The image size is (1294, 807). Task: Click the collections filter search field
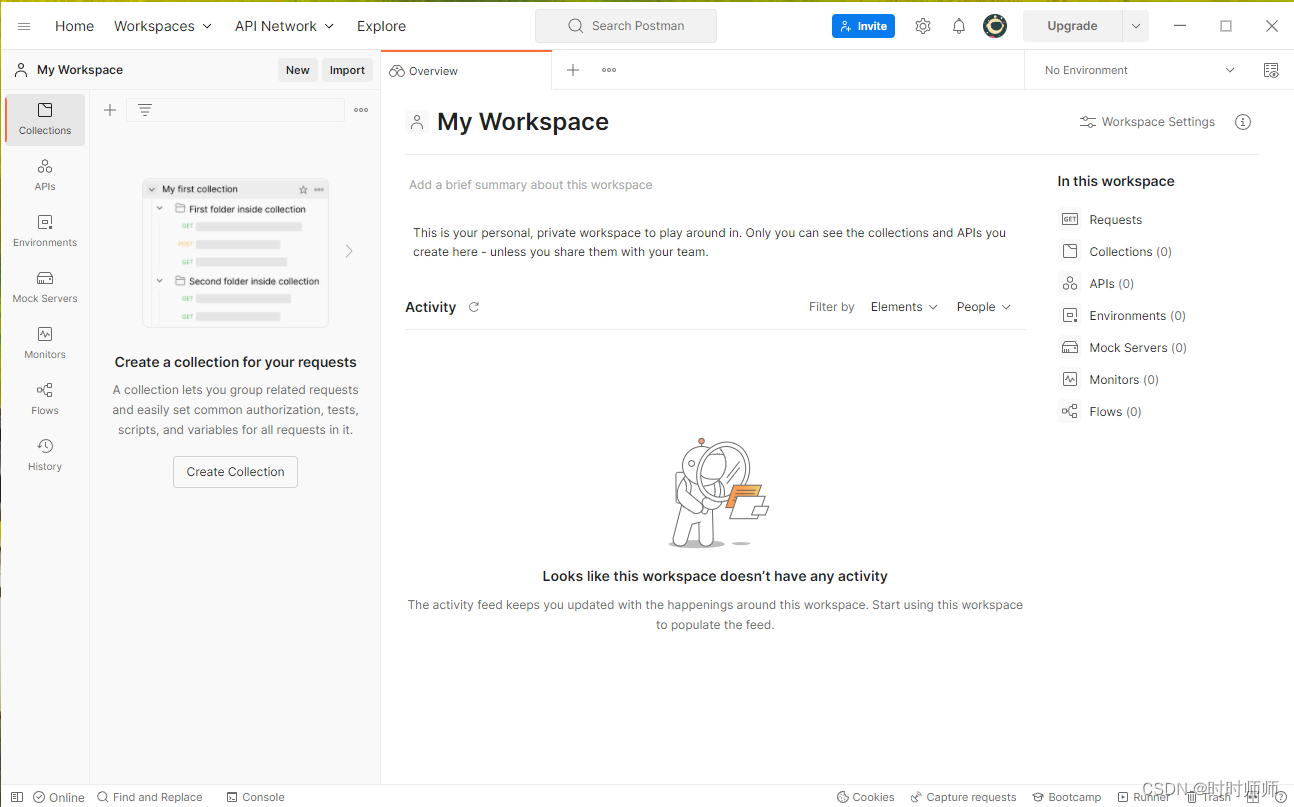tap(235, 110)
